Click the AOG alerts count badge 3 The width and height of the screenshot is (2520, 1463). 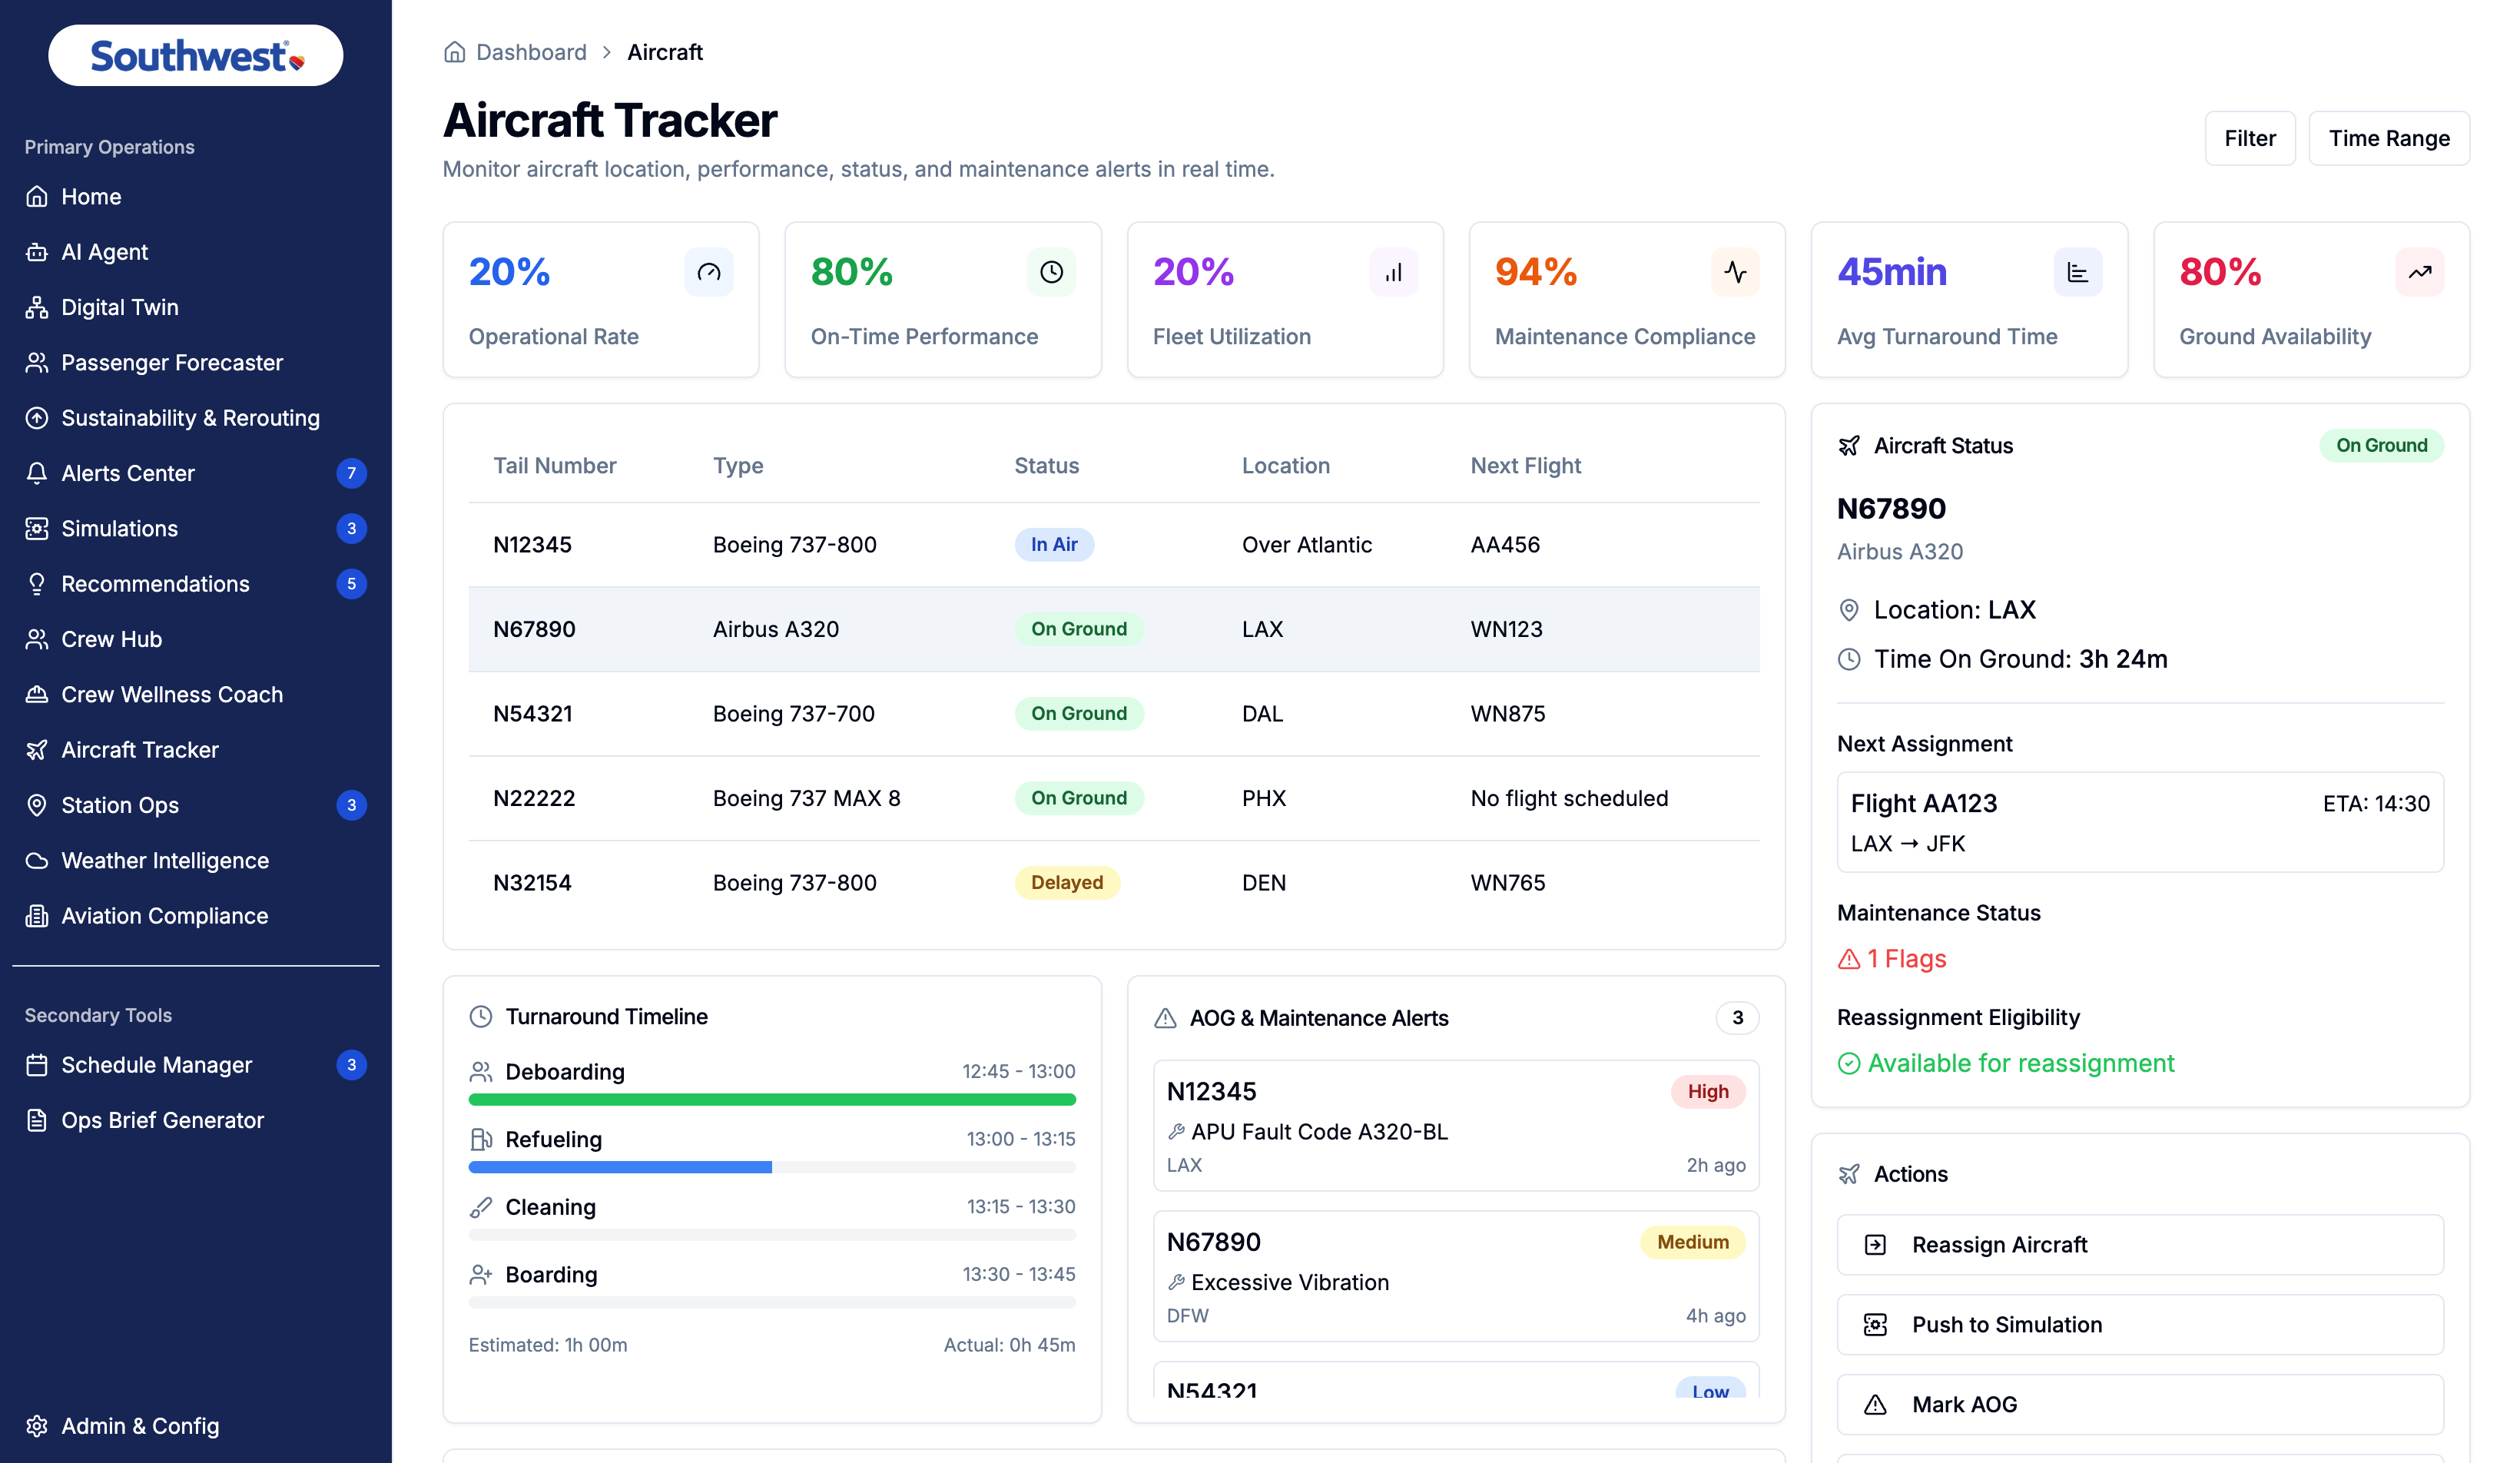pos(1738,1018)
